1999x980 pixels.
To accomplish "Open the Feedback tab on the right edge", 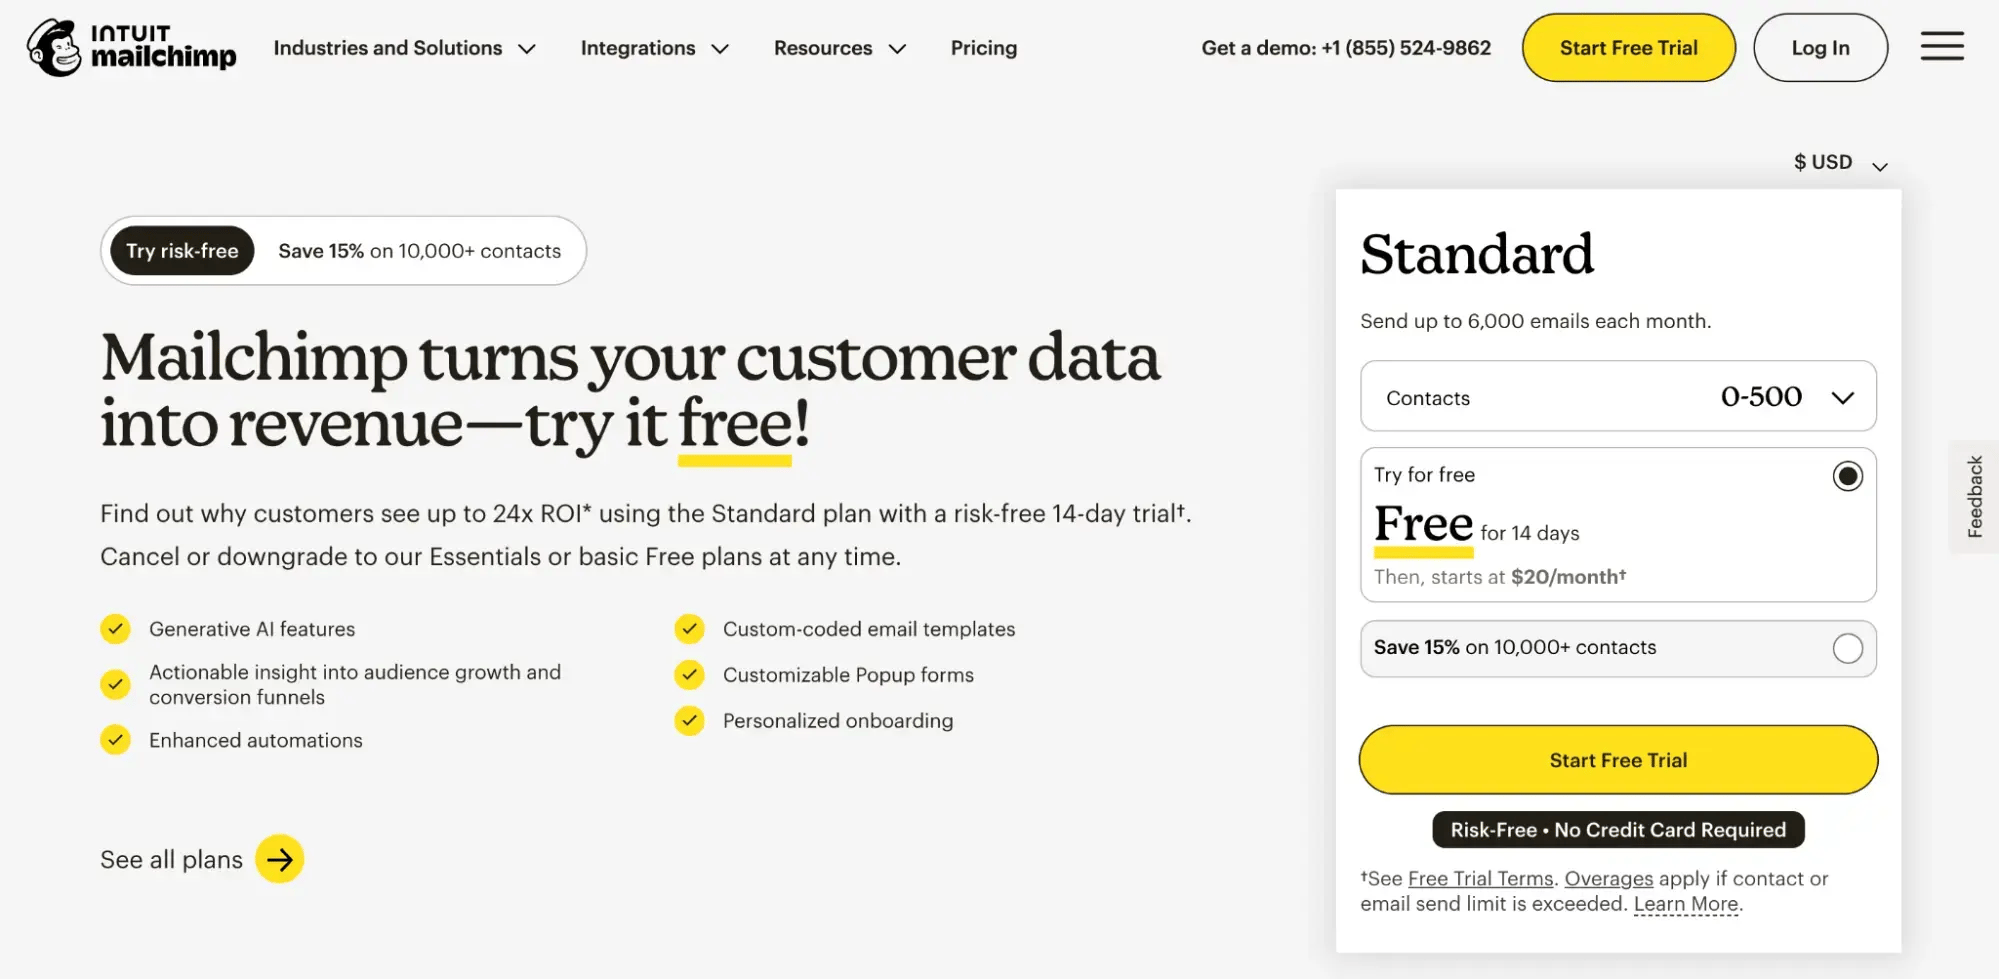I will point(1974,496).
